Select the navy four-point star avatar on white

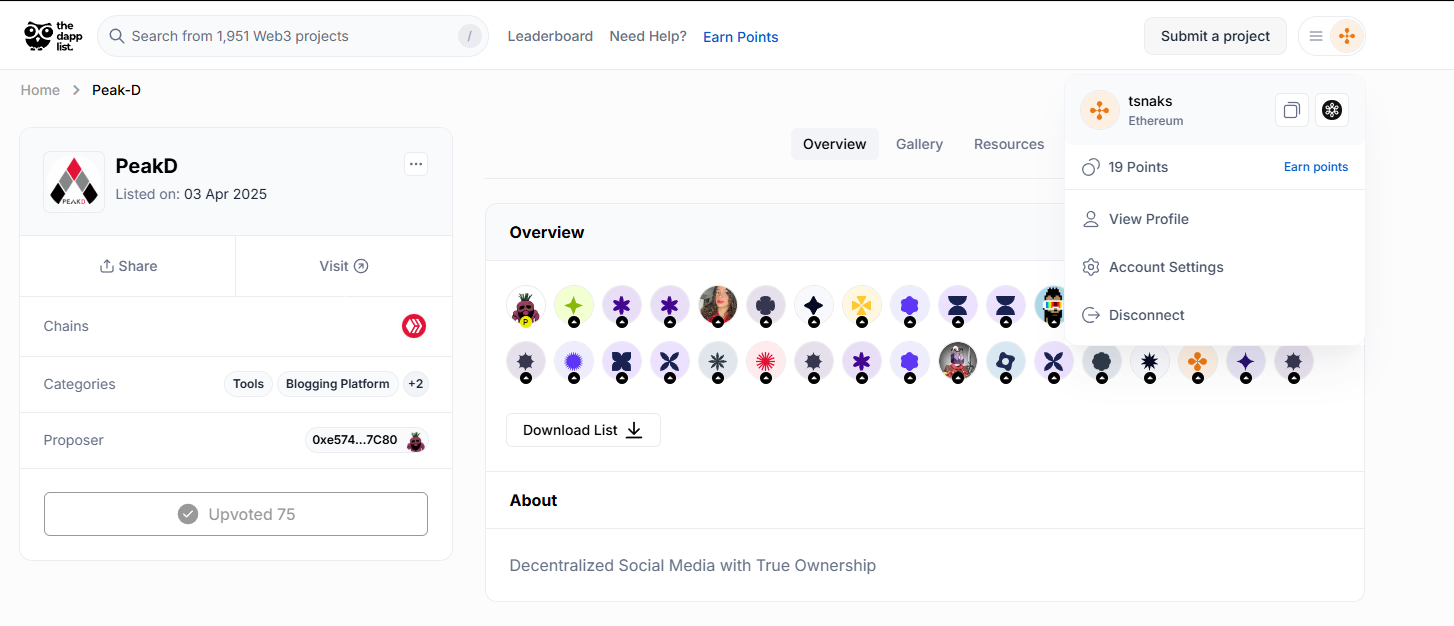(x=814, y=306)
